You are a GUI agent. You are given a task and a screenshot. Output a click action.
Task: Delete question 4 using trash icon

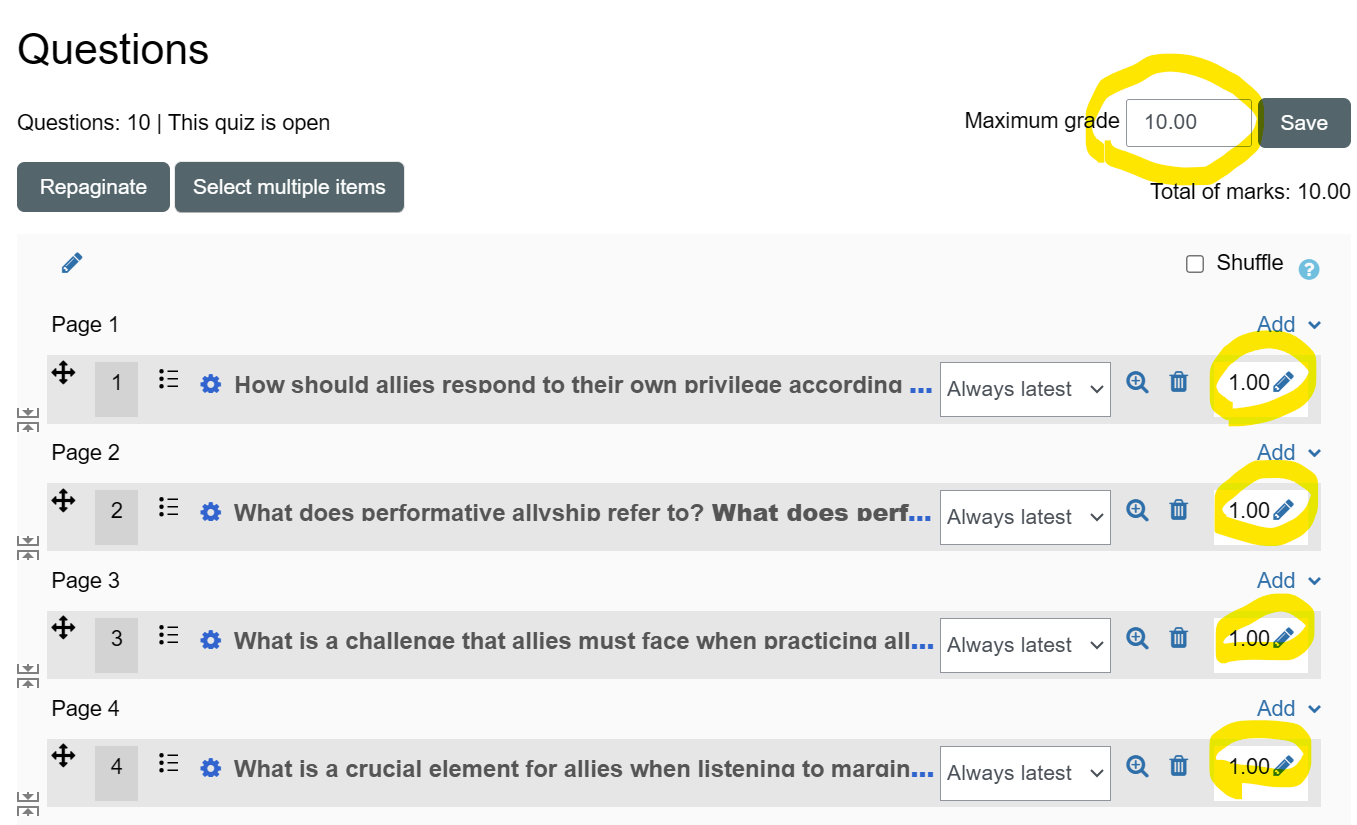(x=1179, y=766)
